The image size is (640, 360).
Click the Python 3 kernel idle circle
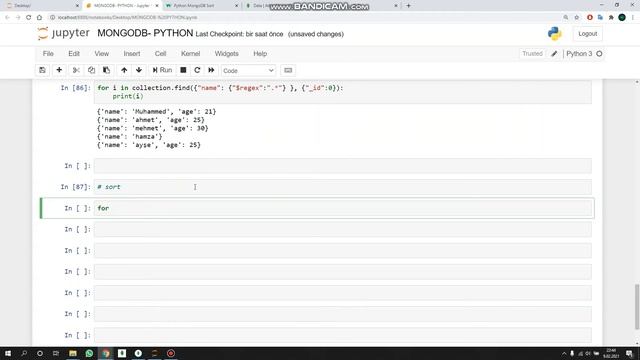click(x=599, y=53)
